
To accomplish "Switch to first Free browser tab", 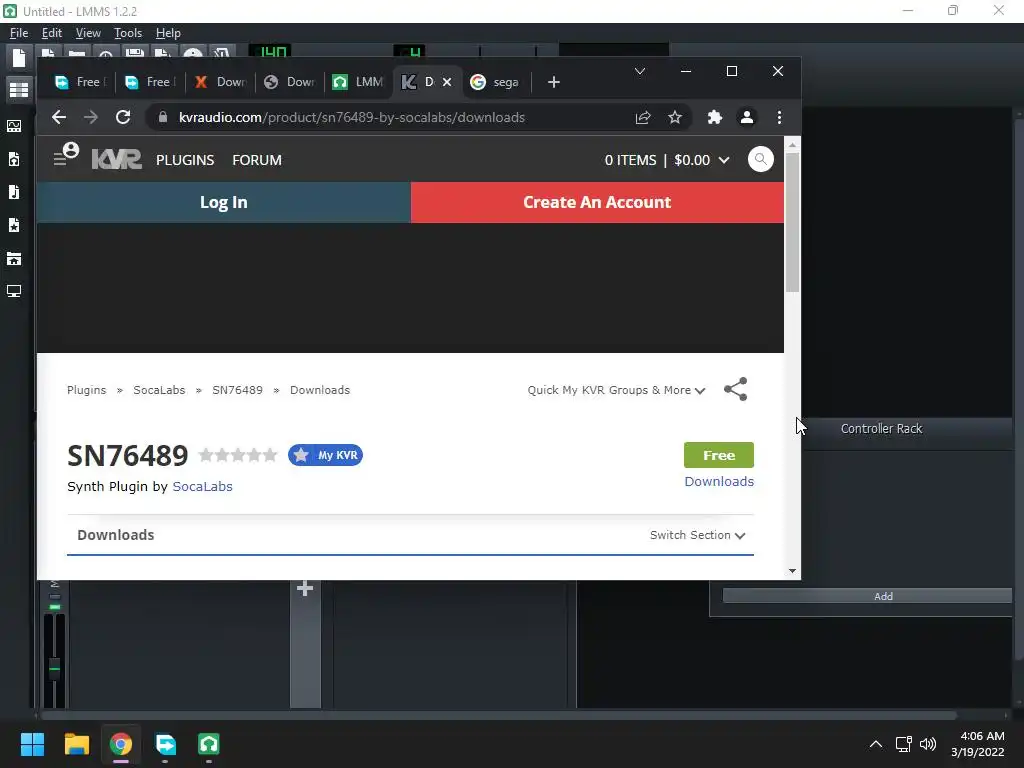I will click(80, 82).
